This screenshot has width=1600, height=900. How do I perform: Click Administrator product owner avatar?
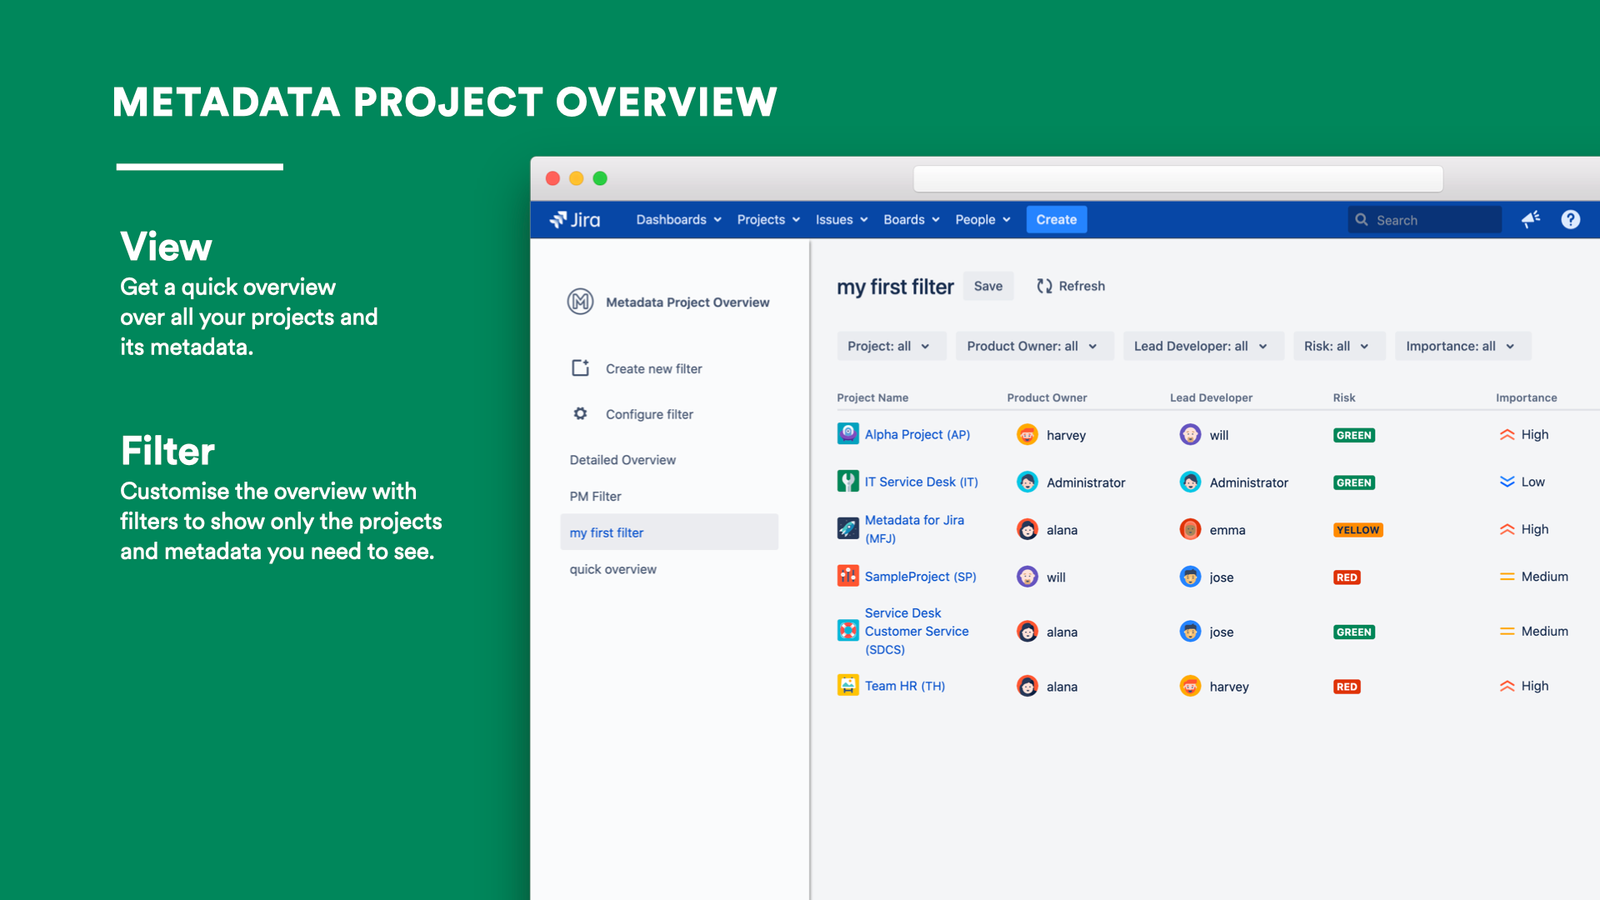1027,482
